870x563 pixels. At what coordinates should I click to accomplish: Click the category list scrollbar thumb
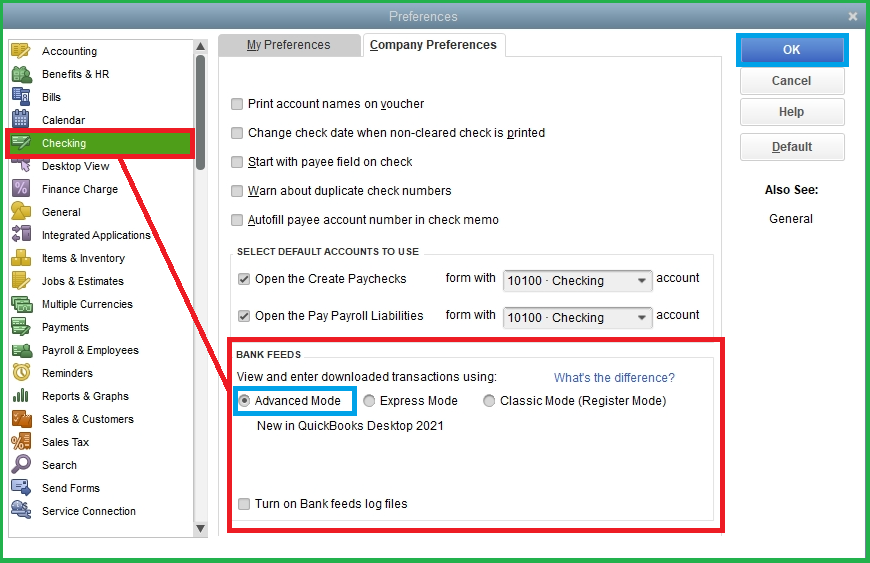[x=201, y=112]
